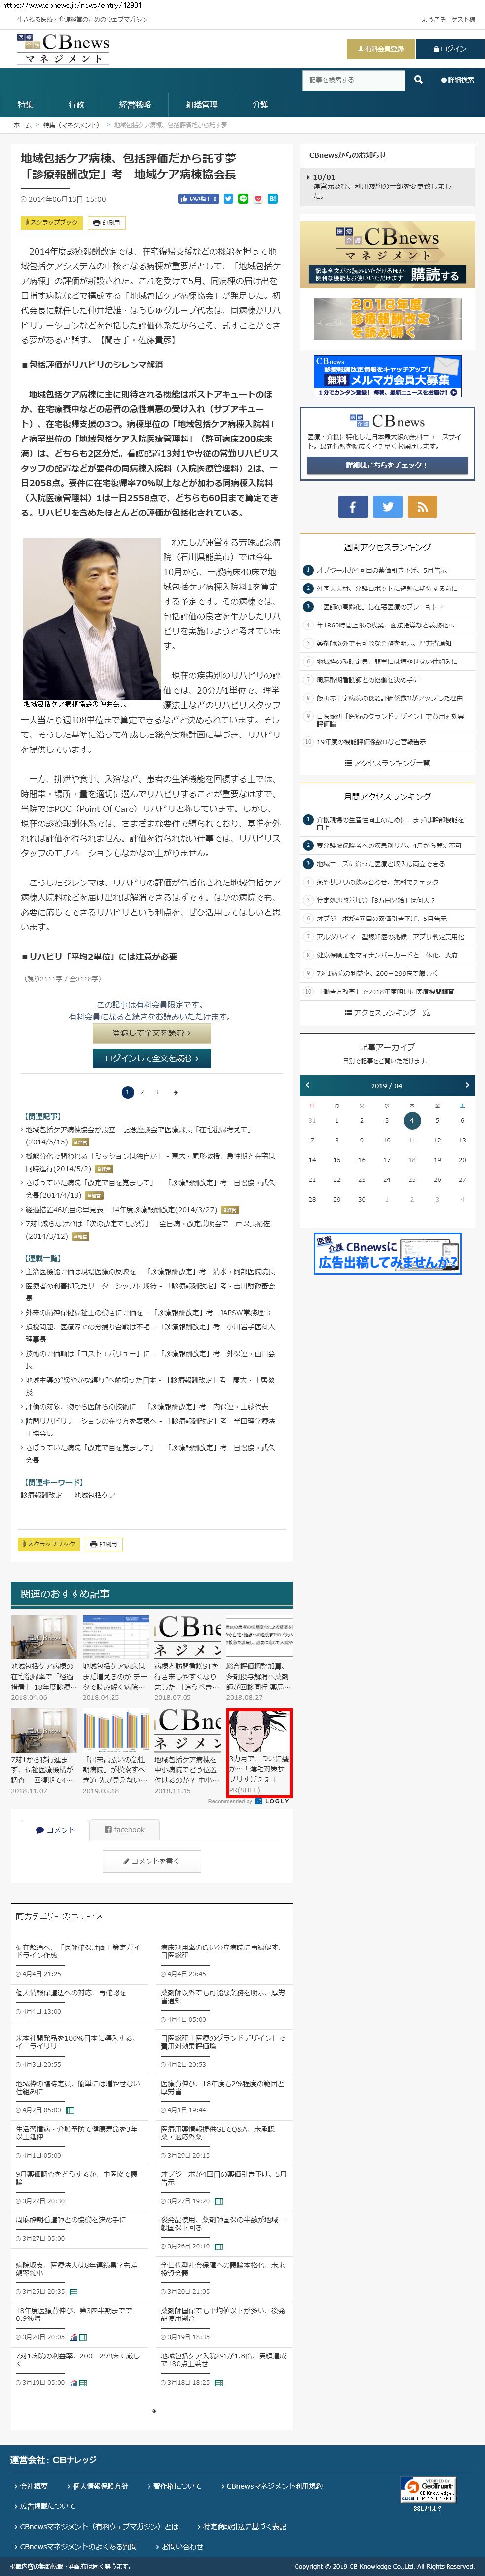Open 10/01 運営元及び利用規約 notice
The image size is (485, 2576).
point(387,187)
